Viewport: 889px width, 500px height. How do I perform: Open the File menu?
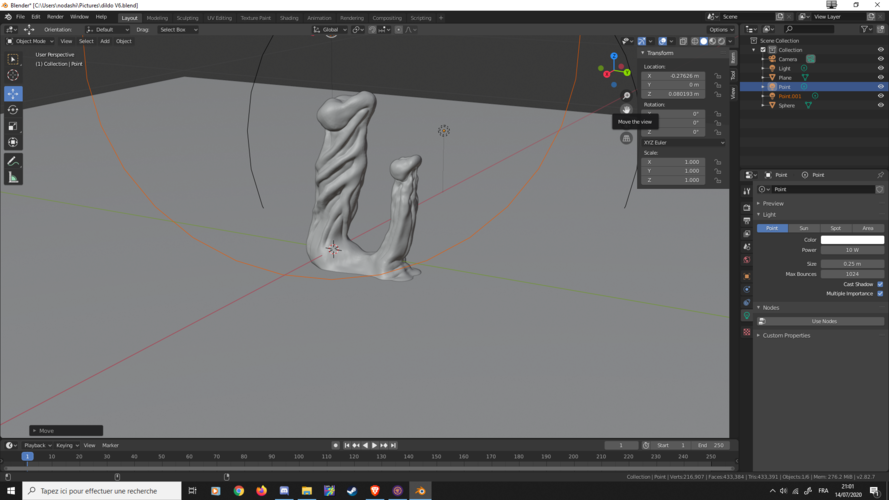[x=20, y=17]
